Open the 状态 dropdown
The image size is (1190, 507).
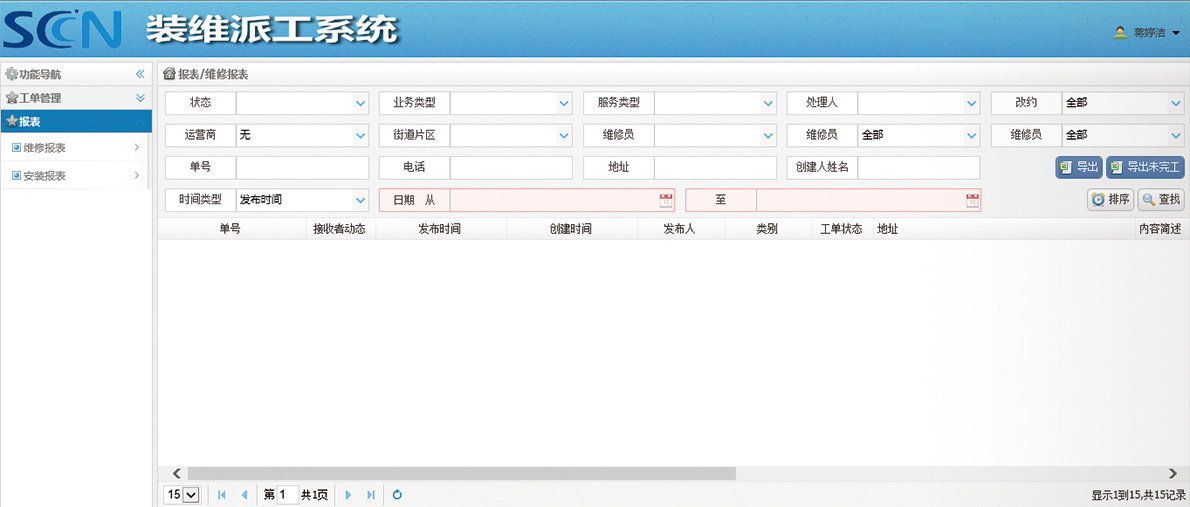[360, 103]
